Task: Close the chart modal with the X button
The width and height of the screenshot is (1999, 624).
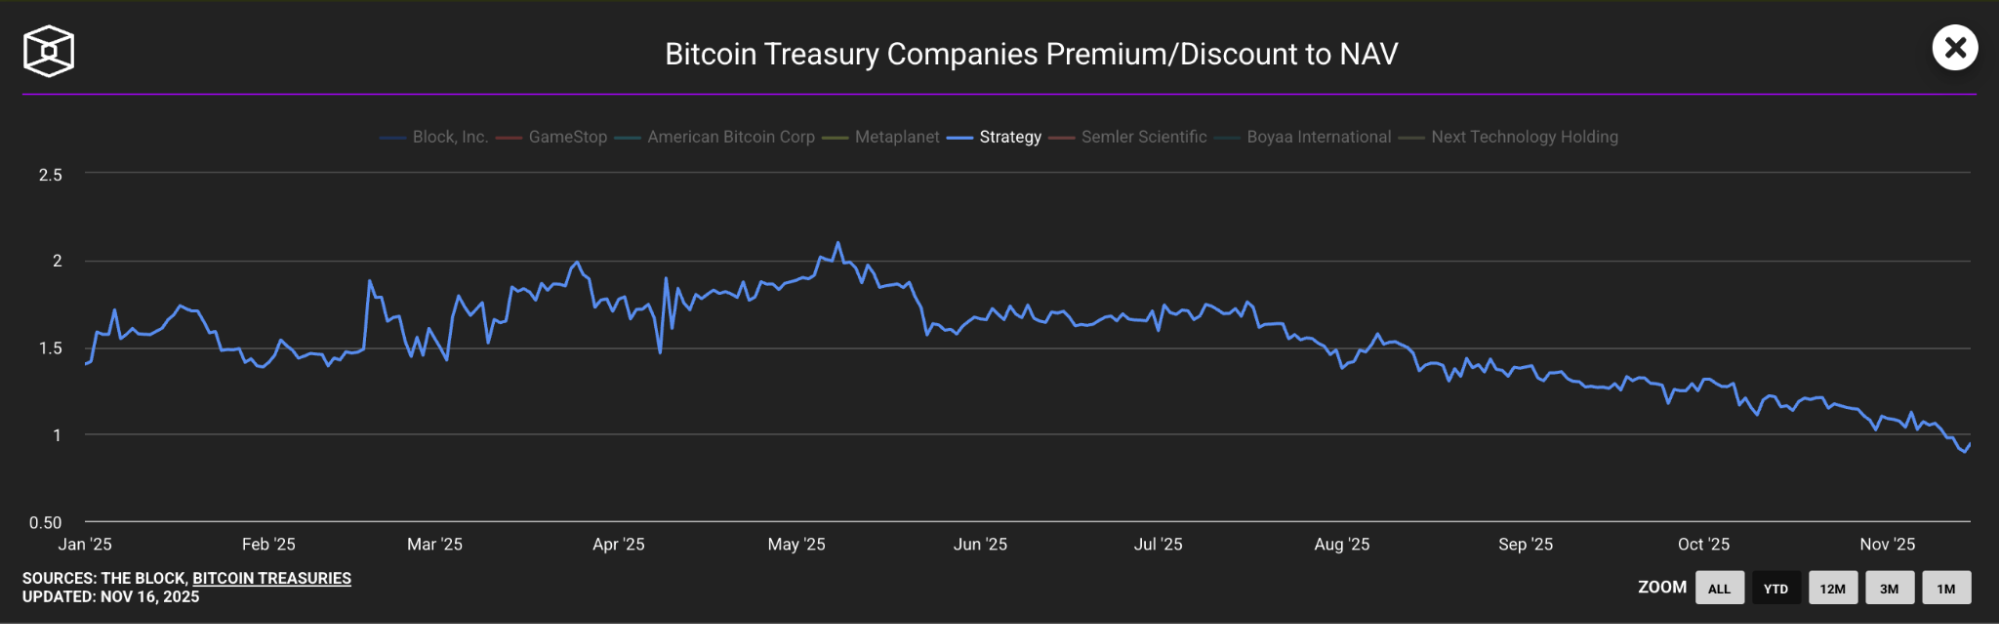Action: (x=1956, y=47)
